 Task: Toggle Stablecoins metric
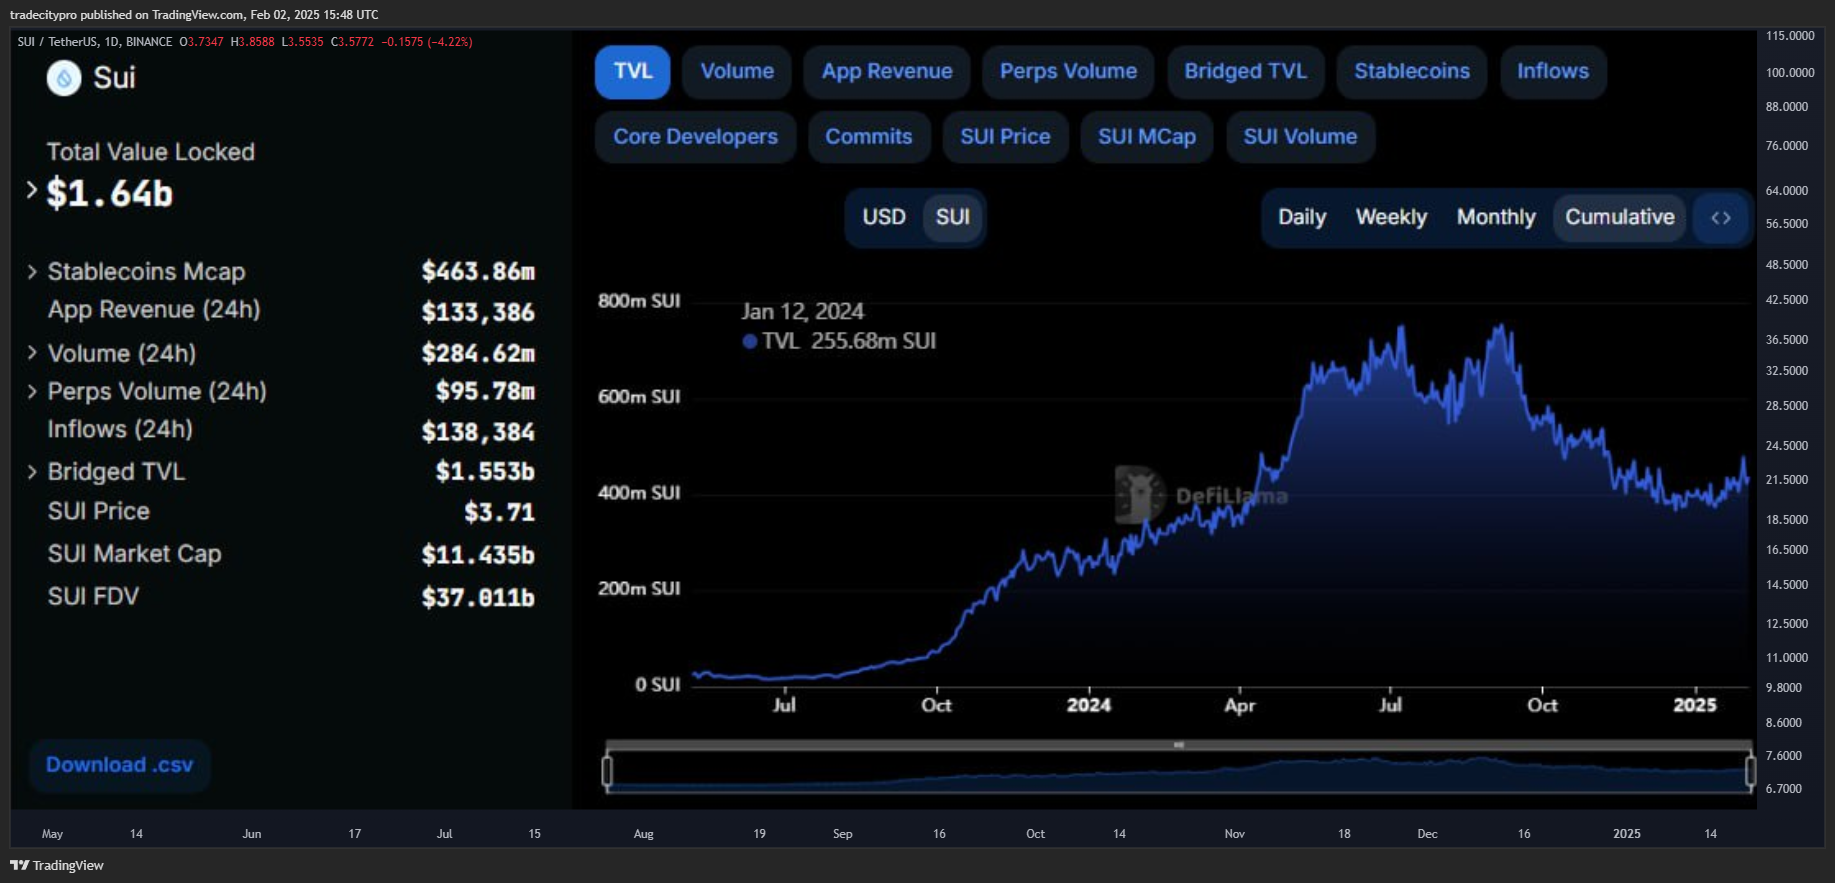[x=1412, y=71]
